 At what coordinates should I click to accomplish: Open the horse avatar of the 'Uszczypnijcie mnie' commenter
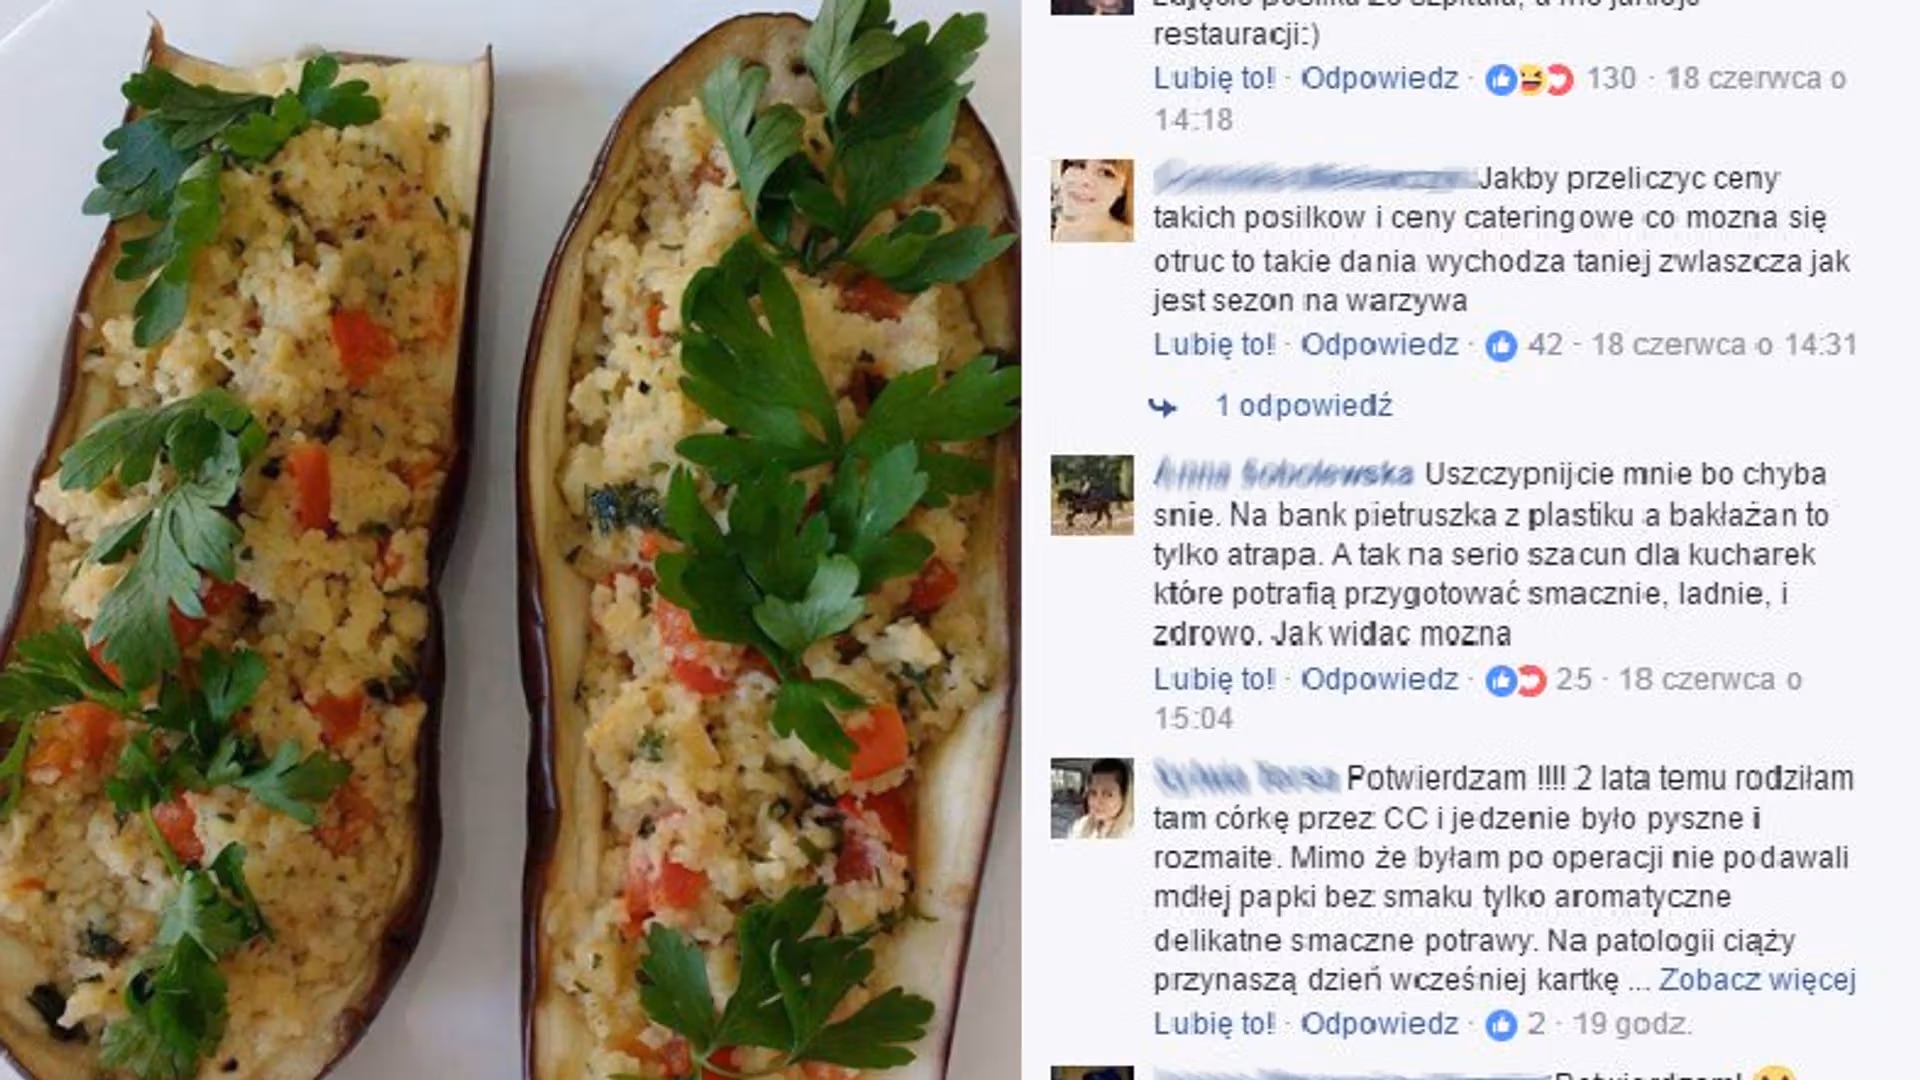pos(1092,495)
